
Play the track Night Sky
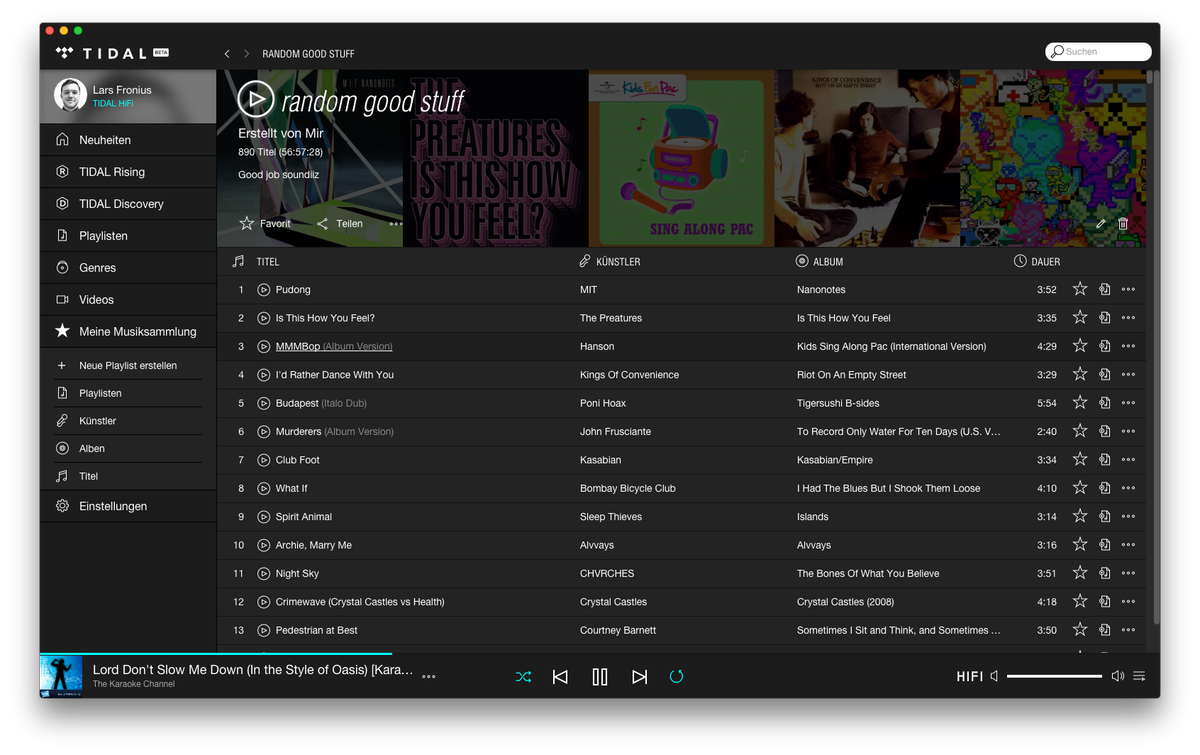264,574
